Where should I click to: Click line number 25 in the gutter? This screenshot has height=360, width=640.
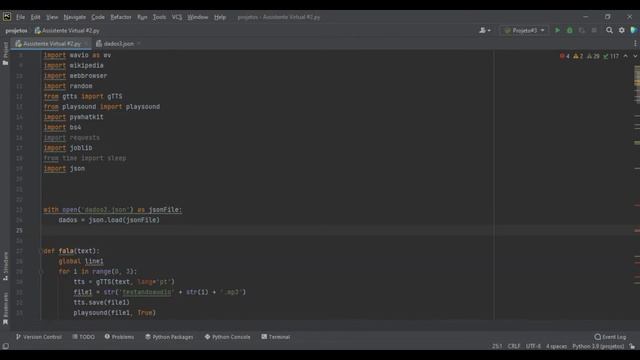point(19,231)
